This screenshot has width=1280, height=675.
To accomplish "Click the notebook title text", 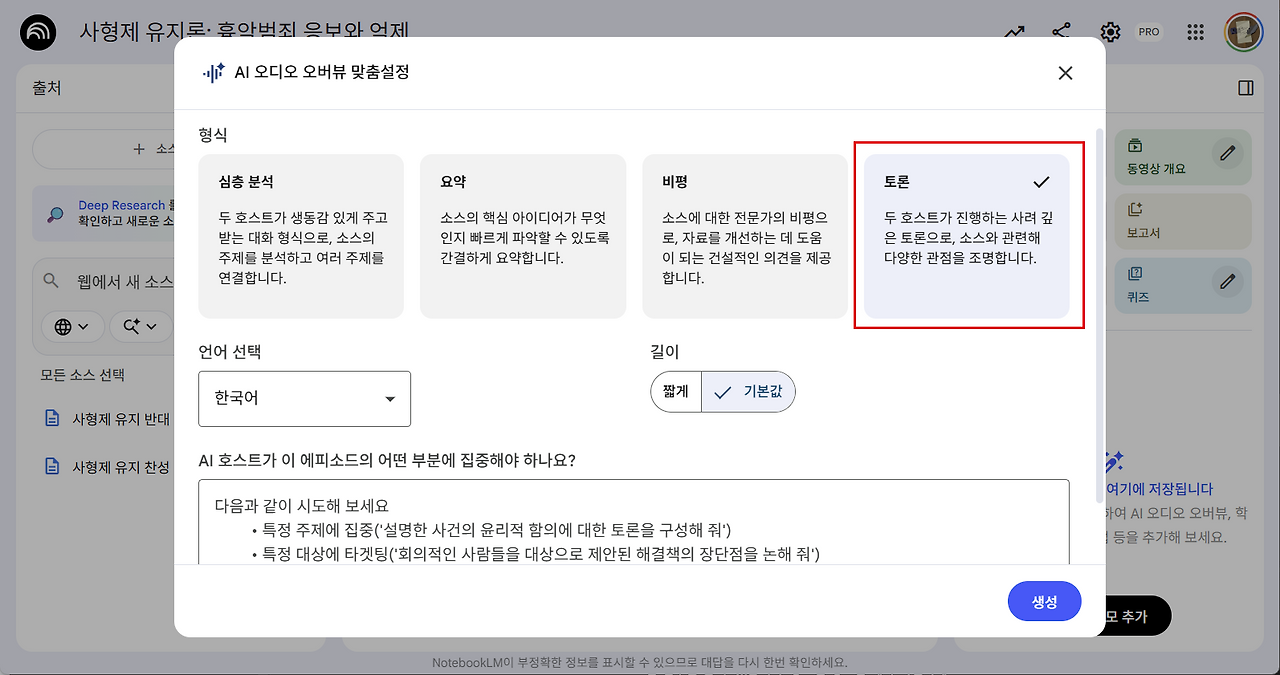I will (244, 32).
